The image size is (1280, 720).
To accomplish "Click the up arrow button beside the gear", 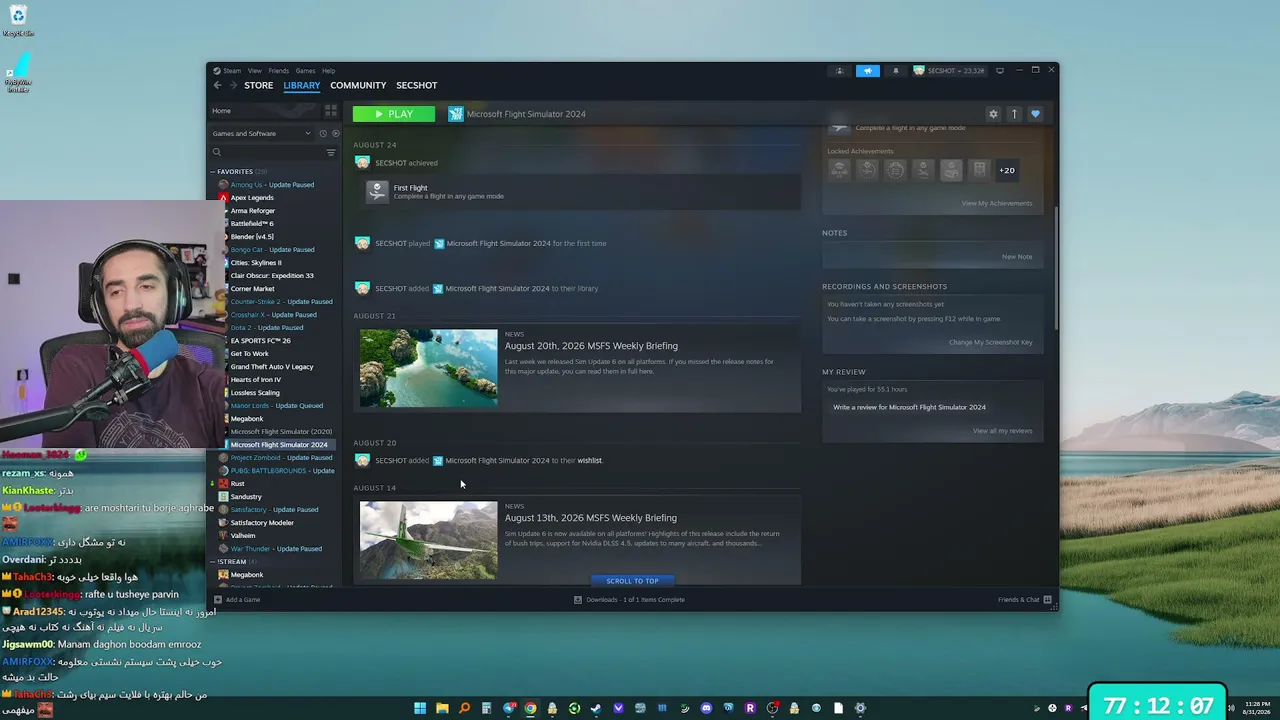I will click(1014, 114).
